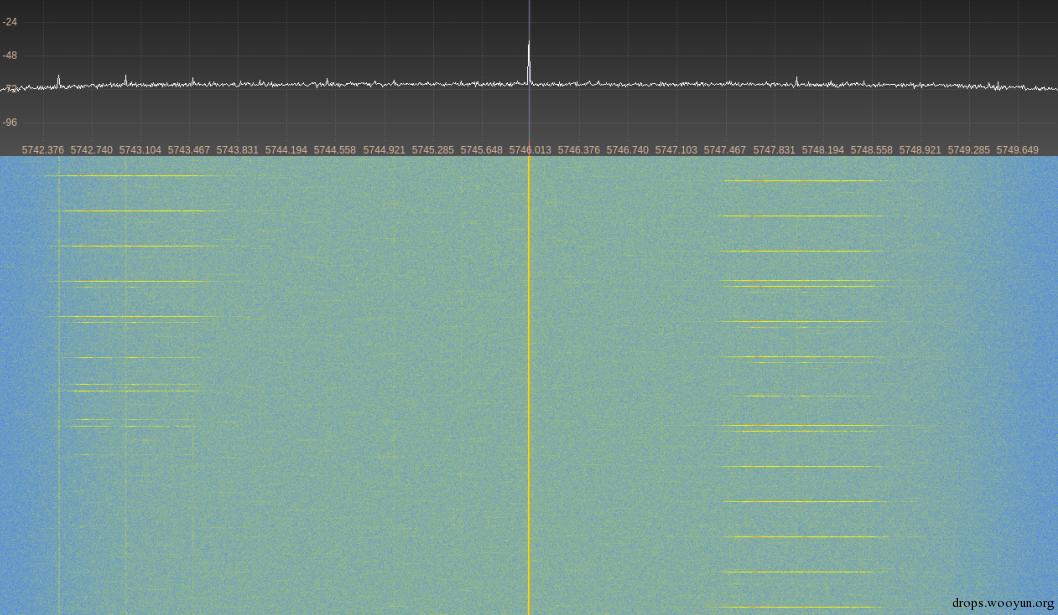Click the 5747.831 frequency axis label
Image resolution: width=1058 pixels, height=615 pixels.
[x=774, y=150]
